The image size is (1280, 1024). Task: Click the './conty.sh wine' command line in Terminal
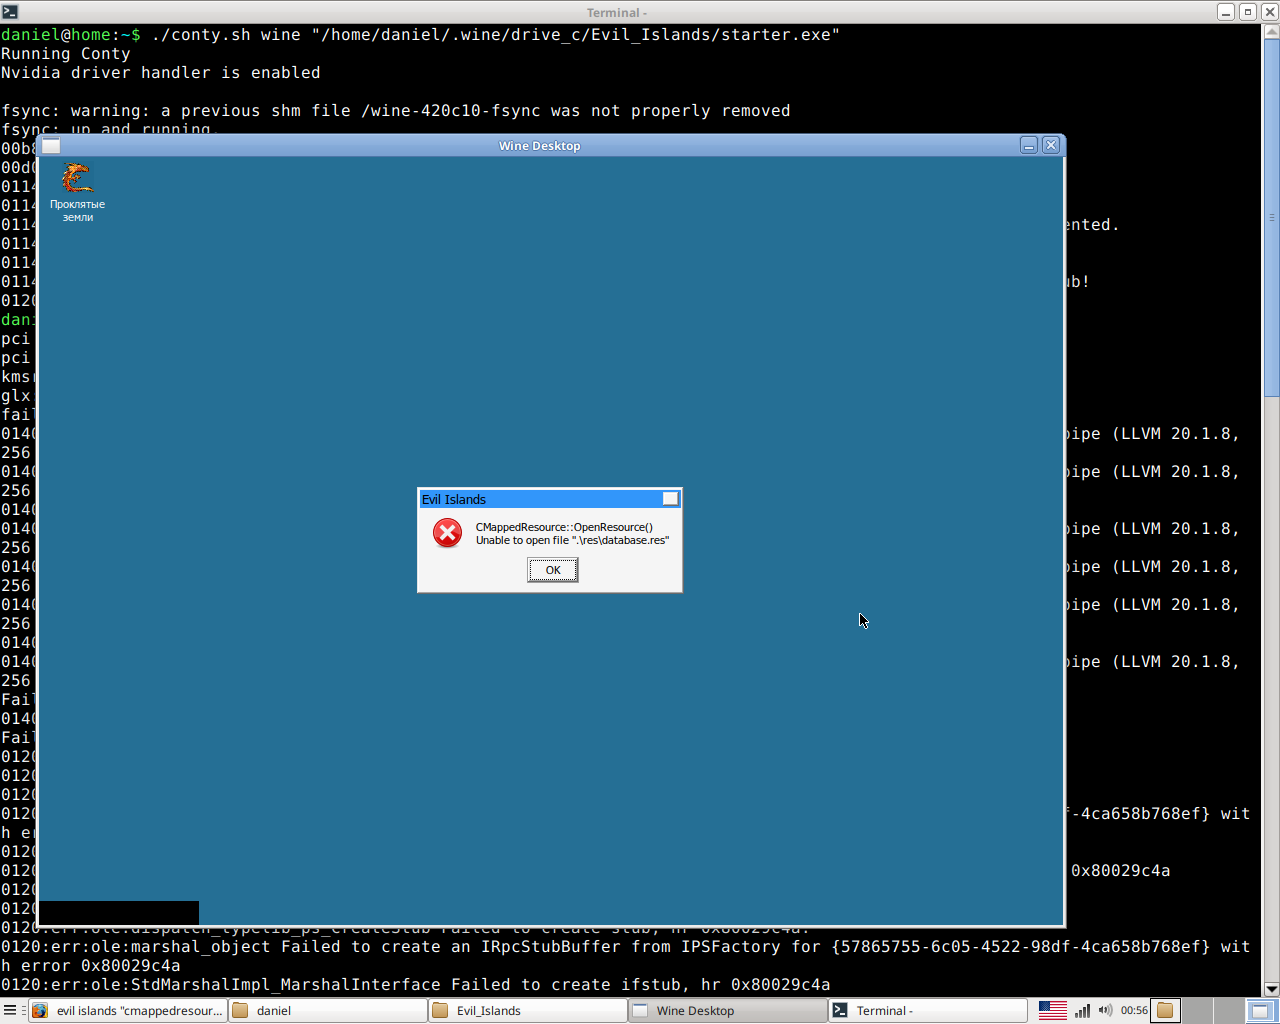click(421, 35)
